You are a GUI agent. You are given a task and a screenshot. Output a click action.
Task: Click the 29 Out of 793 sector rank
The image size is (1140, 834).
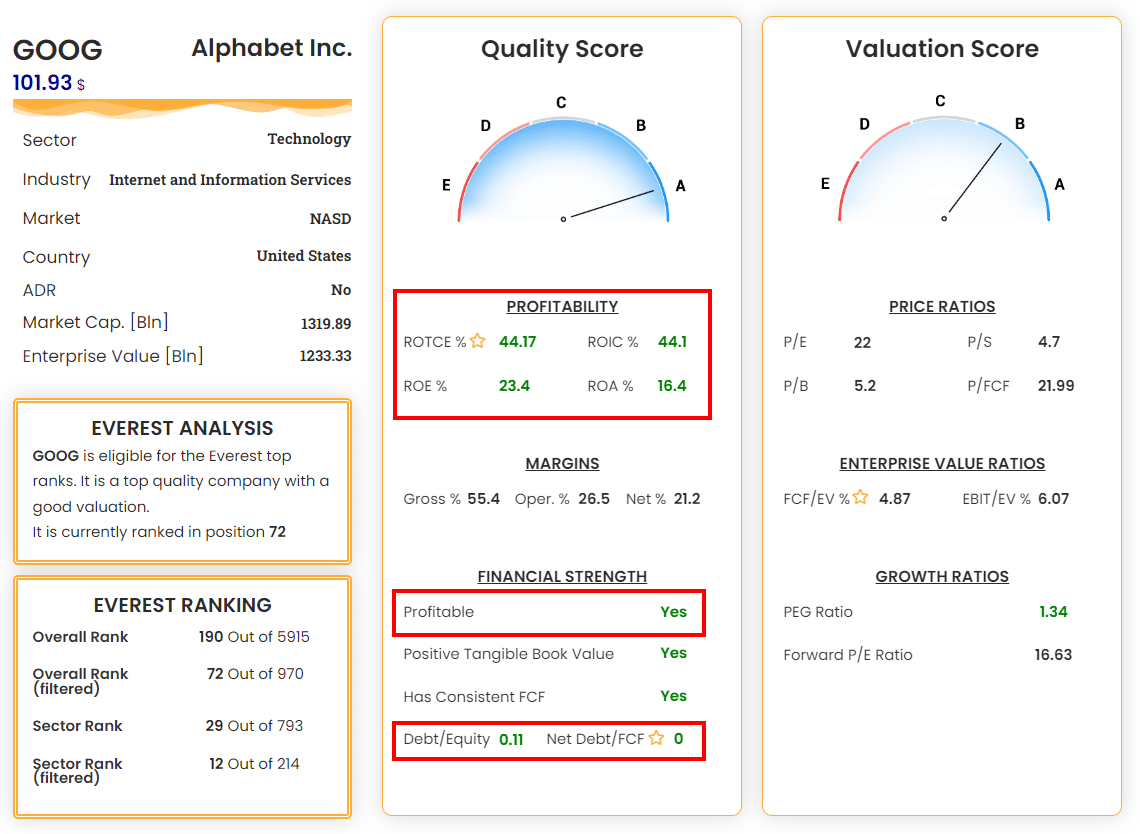coord(254,726)
